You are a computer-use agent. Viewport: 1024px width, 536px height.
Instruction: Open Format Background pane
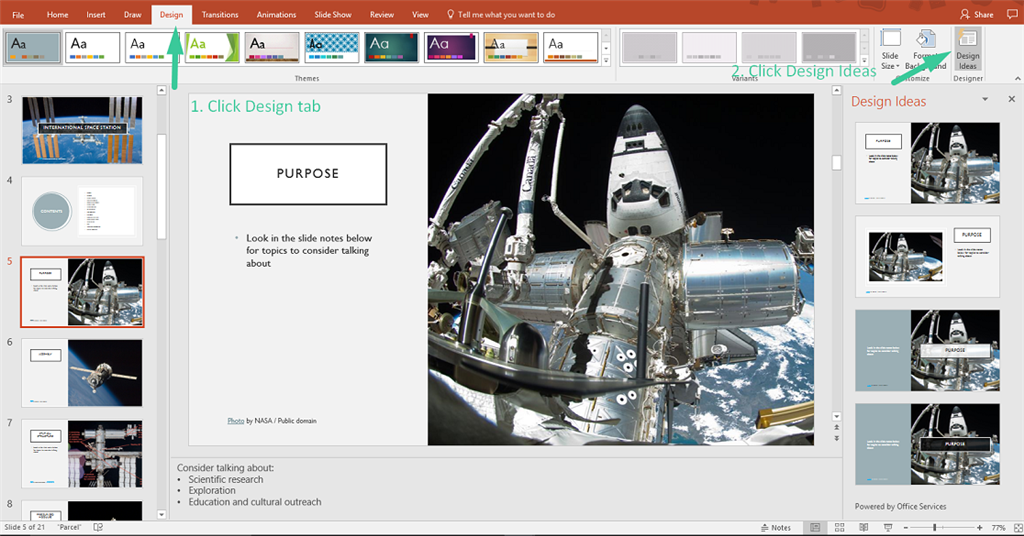coord(925,50)
